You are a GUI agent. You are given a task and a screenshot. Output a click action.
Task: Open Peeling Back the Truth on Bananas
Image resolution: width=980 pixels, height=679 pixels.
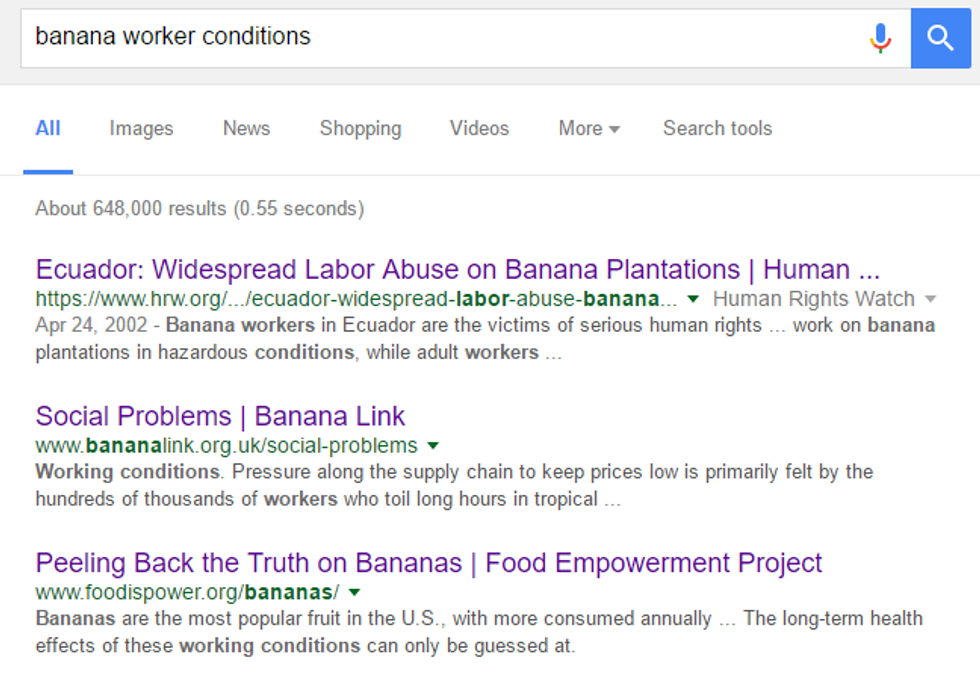click(x=428, y=562)
